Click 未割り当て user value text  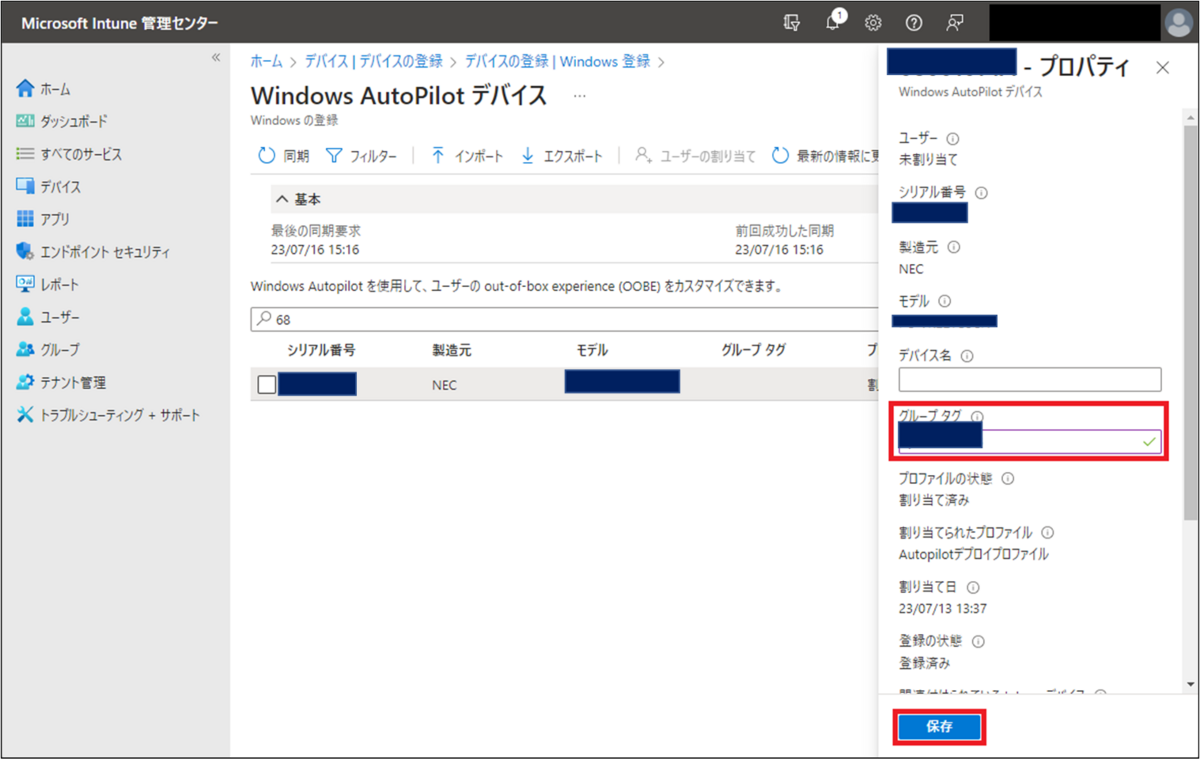(929, 158)
